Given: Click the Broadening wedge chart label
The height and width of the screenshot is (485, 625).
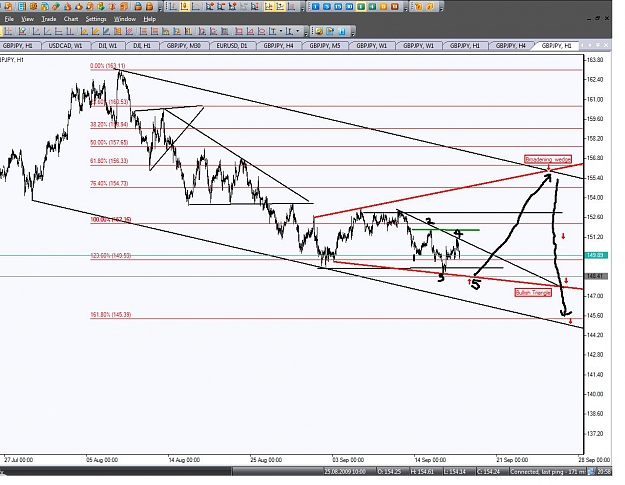Looking at the screenshot, I should point(548,159).
